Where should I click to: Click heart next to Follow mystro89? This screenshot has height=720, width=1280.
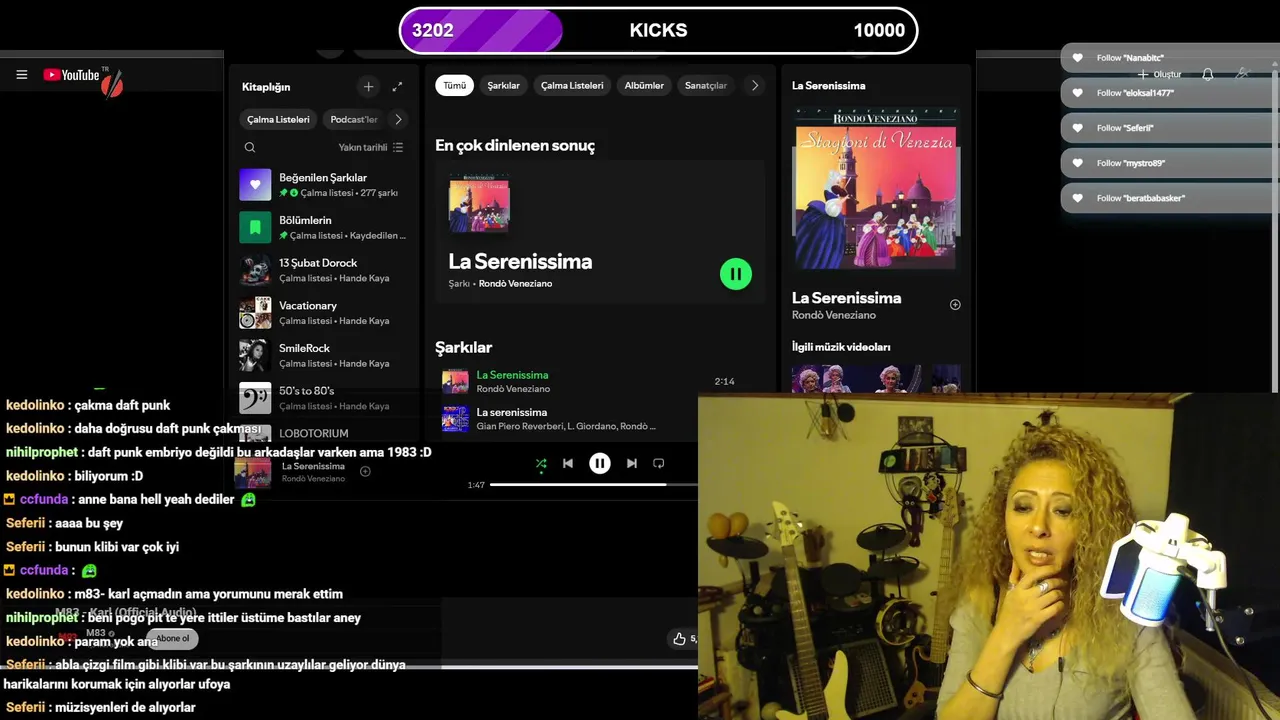[x=1078, y=163]
